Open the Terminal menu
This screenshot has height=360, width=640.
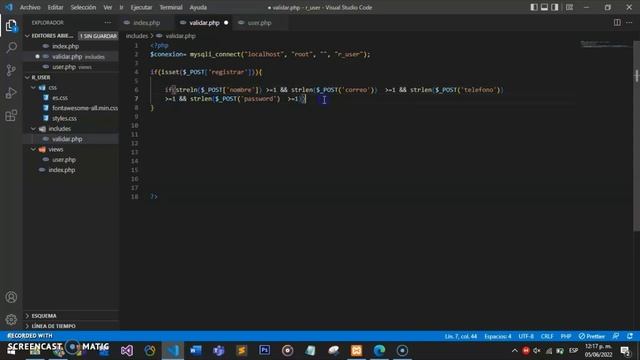(171, 7)
